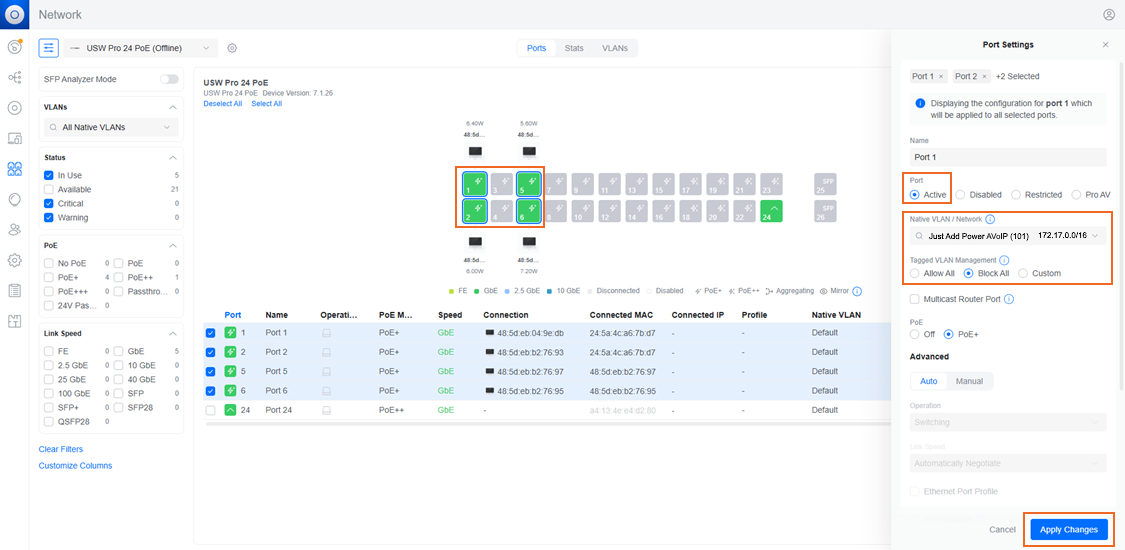The width and height of the screenshot is (1125, 550).
Task: Open the All Native VLANs dropdown
Action: tap(111, 127)
